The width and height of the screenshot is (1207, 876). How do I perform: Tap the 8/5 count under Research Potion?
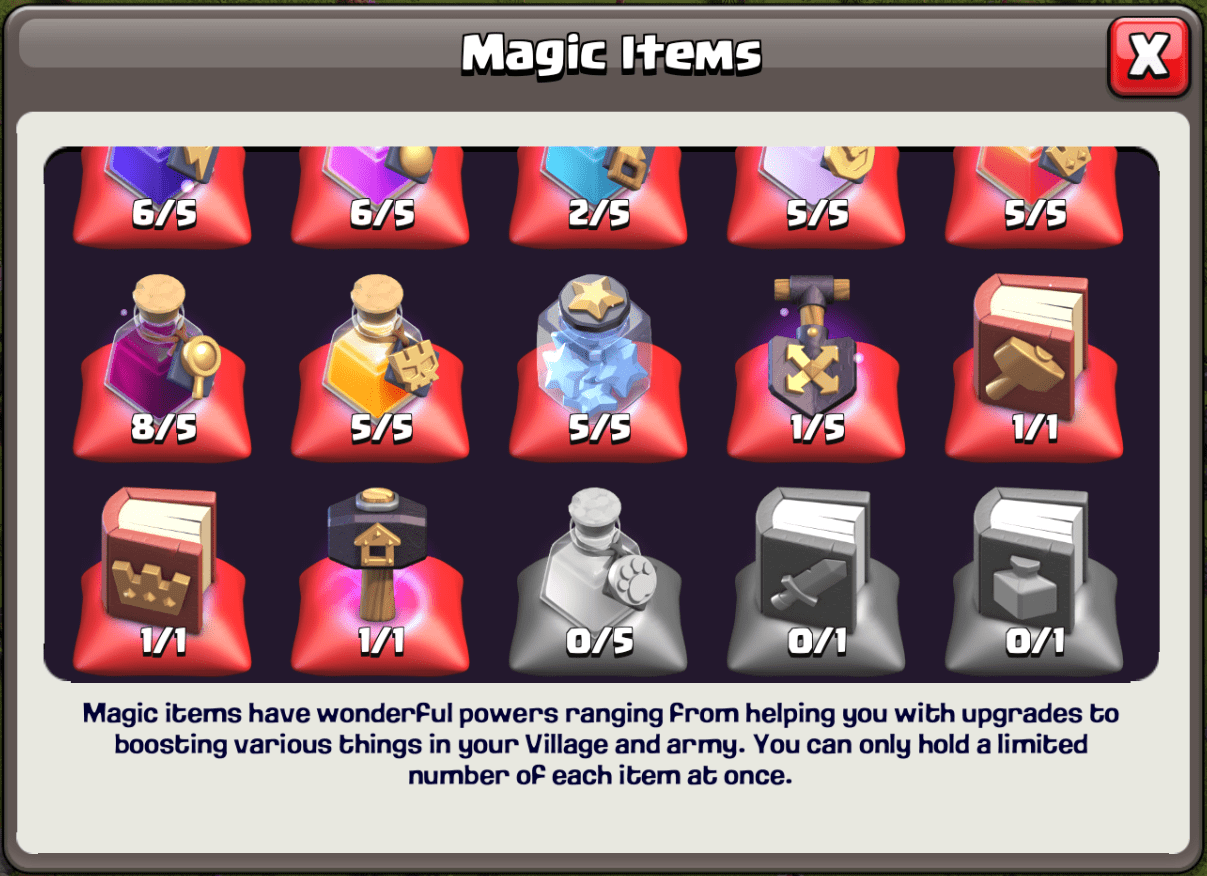163,428
